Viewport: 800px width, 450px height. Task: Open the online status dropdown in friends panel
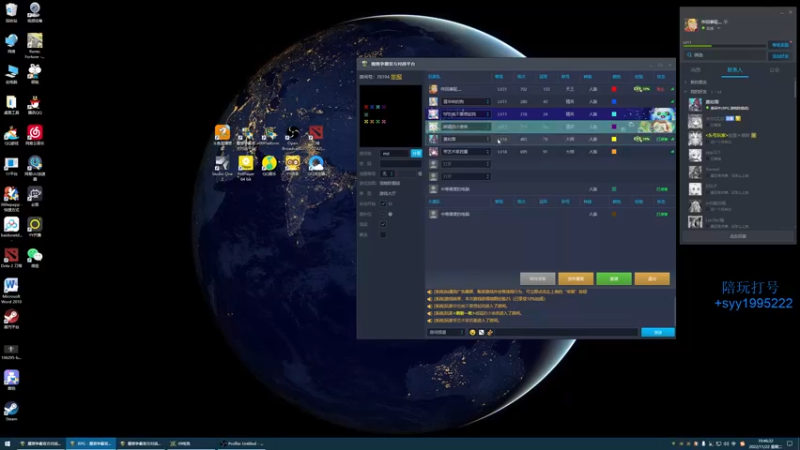(718, 28)
